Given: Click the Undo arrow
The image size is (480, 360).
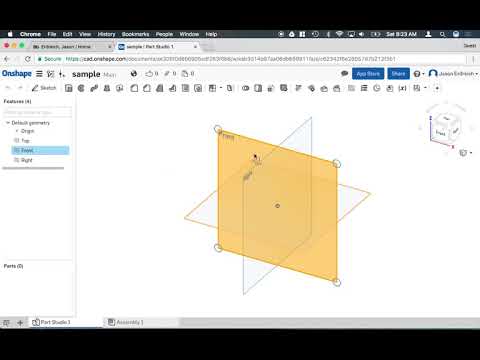Looking at the screenshot, I should pos(8,88).
